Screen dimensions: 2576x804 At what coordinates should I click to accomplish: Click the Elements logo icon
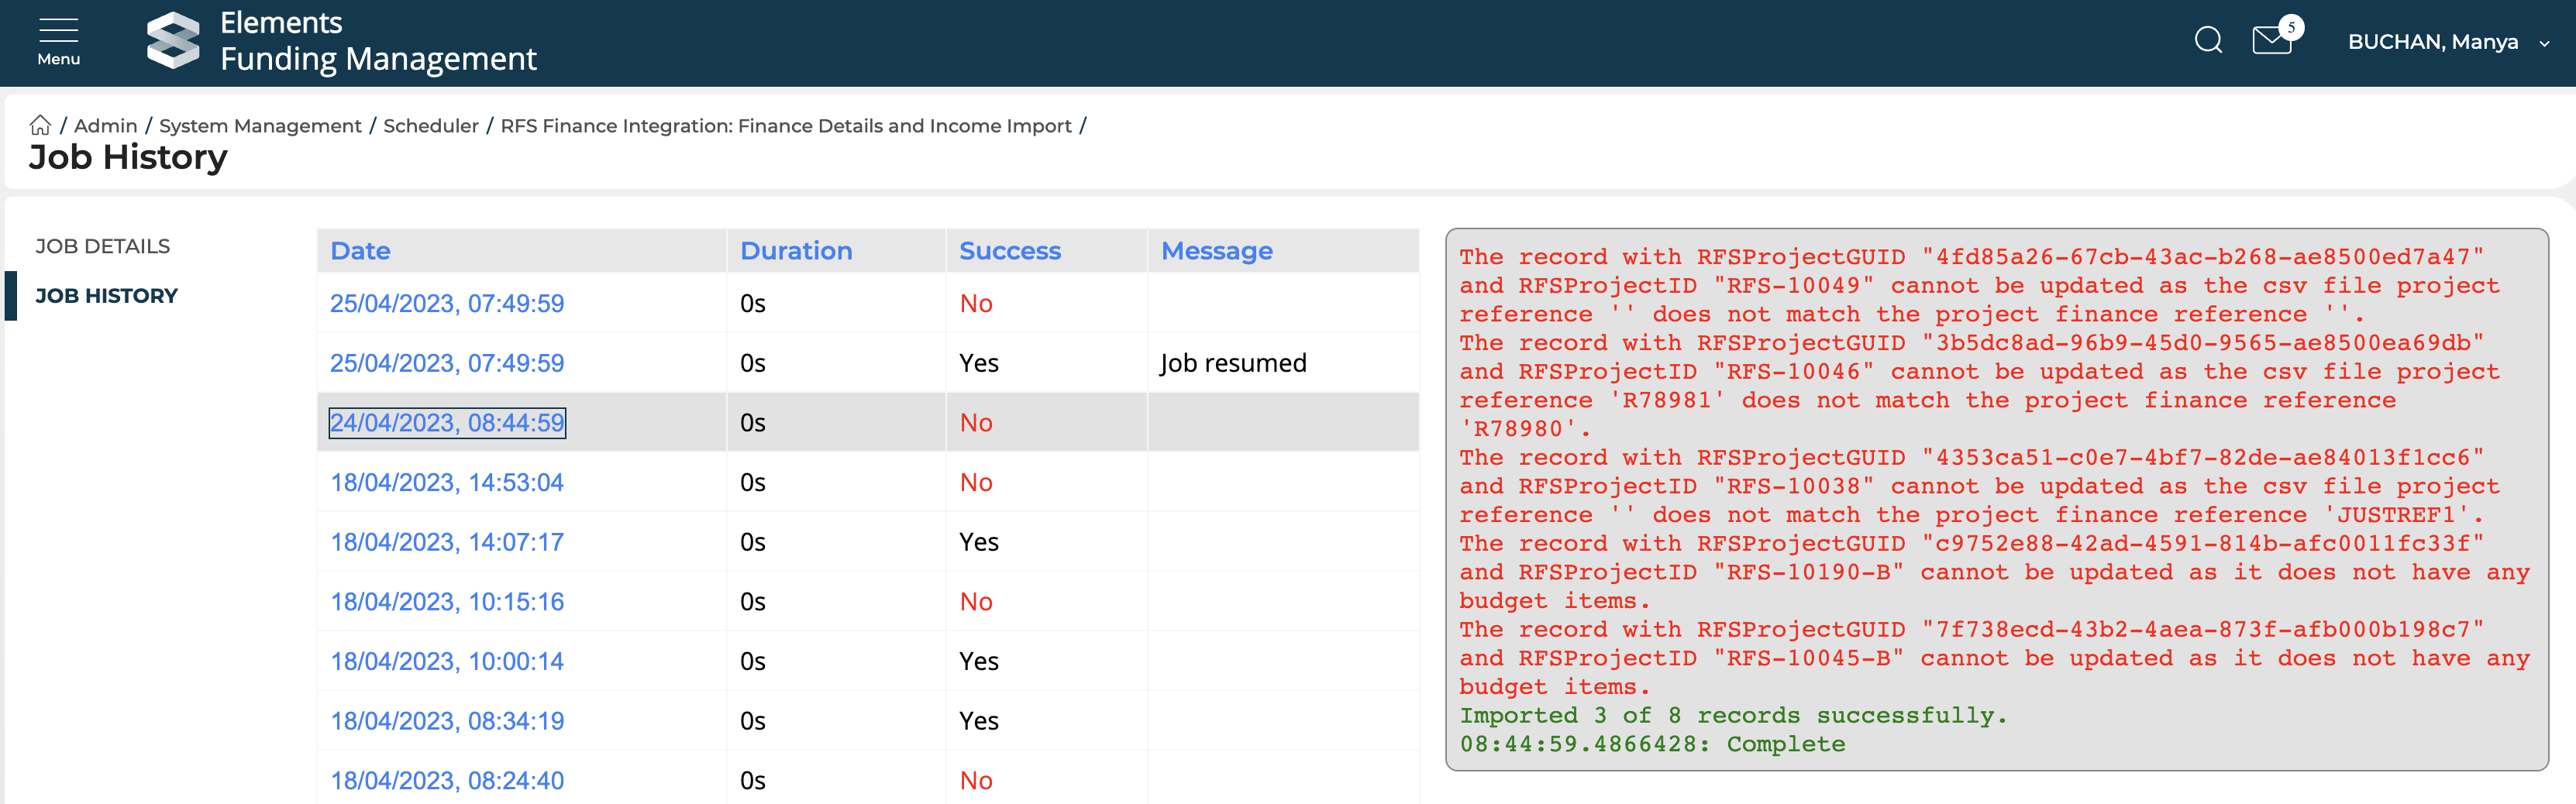click(x=174, y=41)
